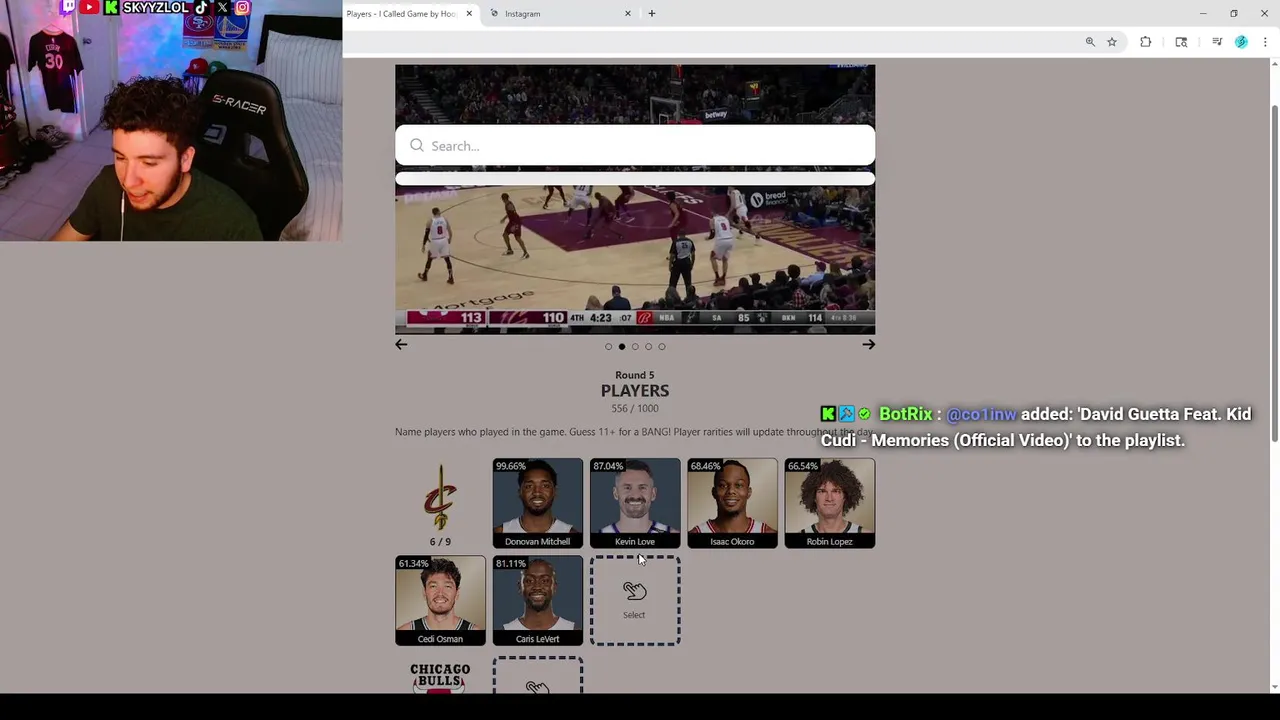This screenshot has width=1280, height=720.
Task: Minimize the browser window
Action: coord(1203,14)
